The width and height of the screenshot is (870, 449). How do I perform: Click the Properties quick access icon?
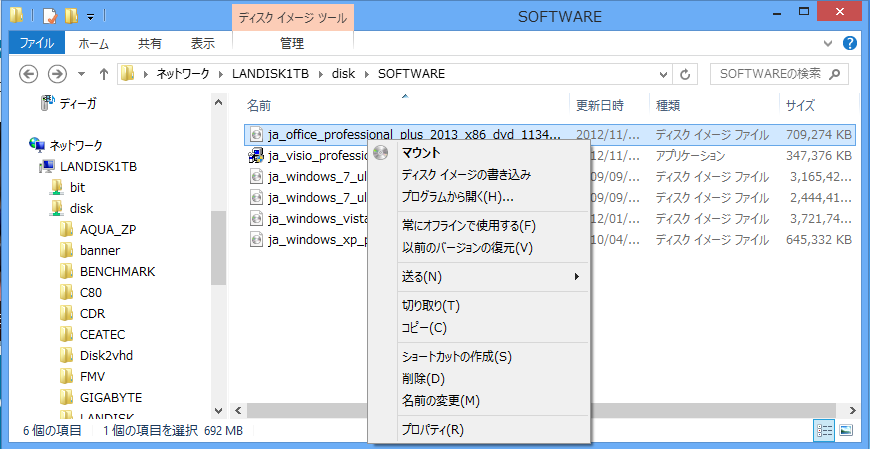point(48,16)
